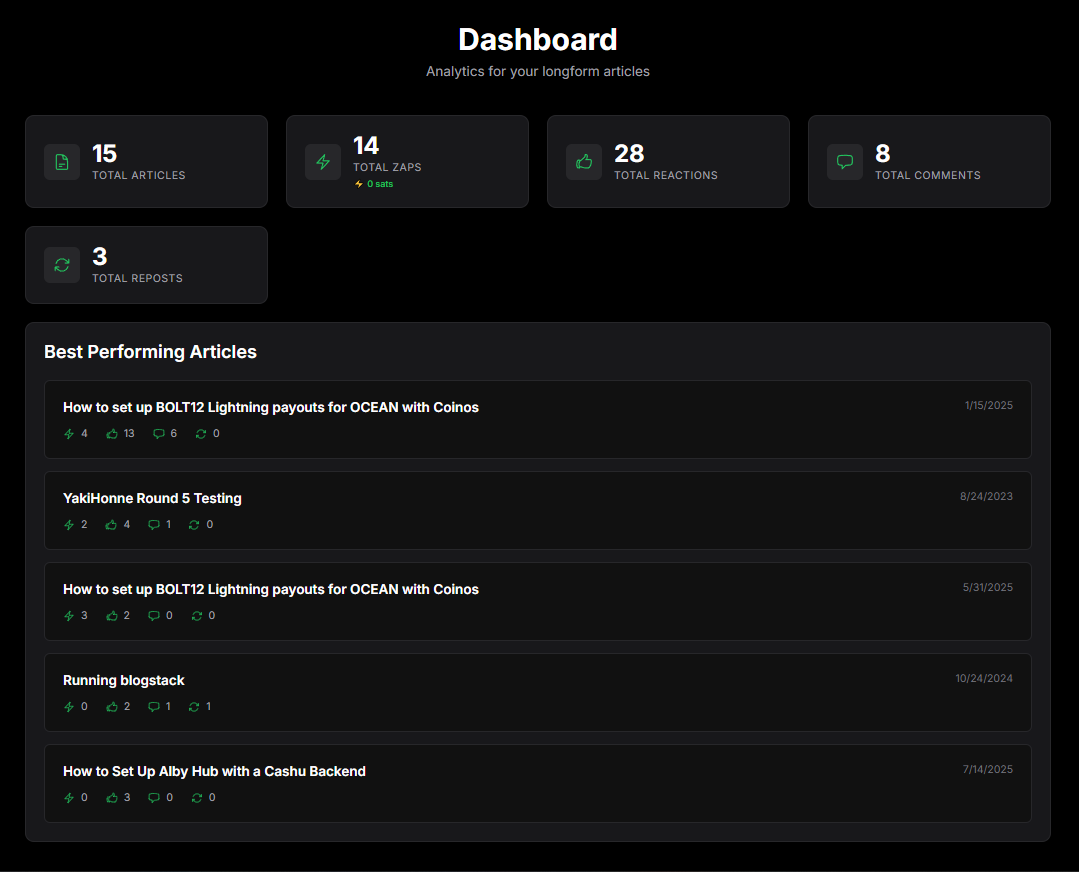Click repost icon on 1/15/2025 BOLT12 article
Screen dimensions: 1079x872
(x=201, y=434)
